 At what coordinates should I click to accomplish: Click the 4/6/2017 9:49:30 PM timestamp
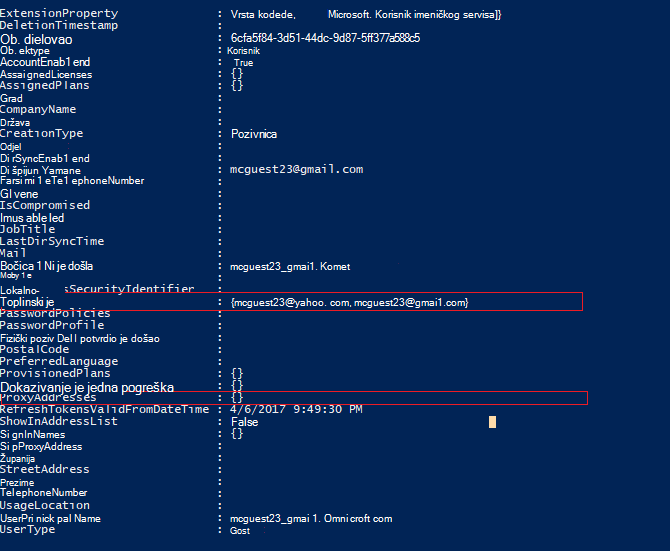pyautogui.click(x=296, y=409)
